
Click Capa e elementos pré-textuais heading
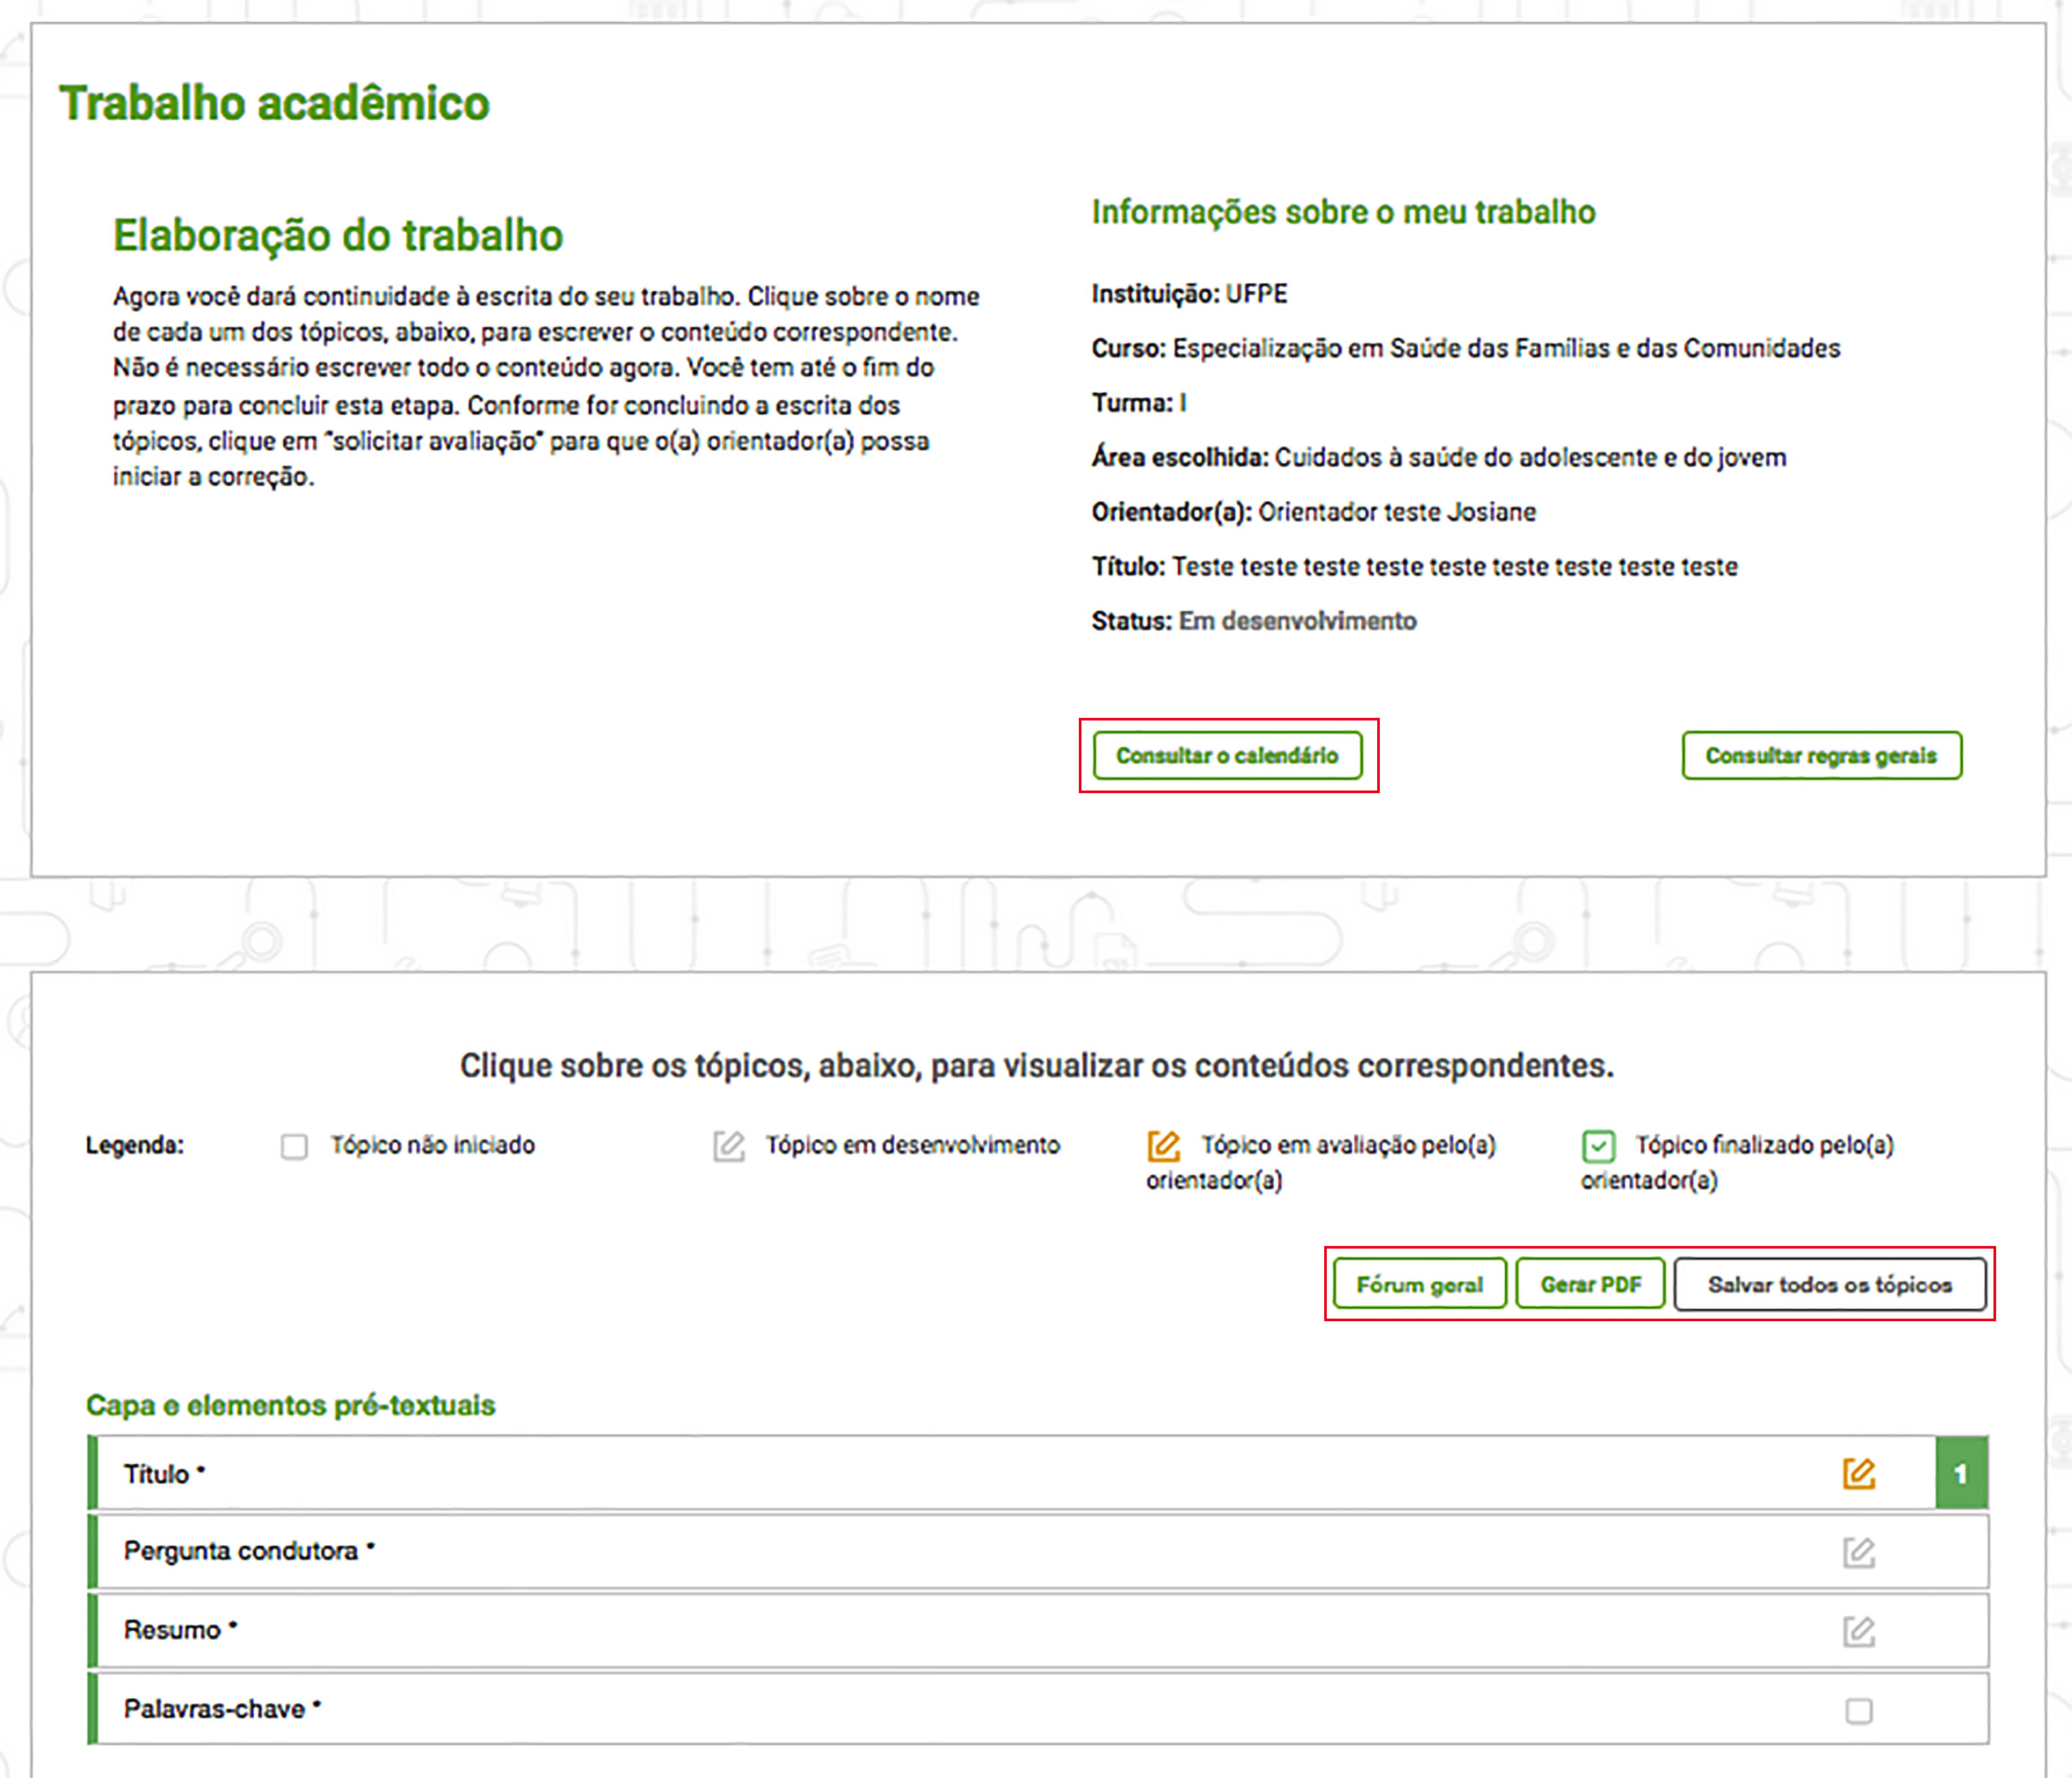290,1405
